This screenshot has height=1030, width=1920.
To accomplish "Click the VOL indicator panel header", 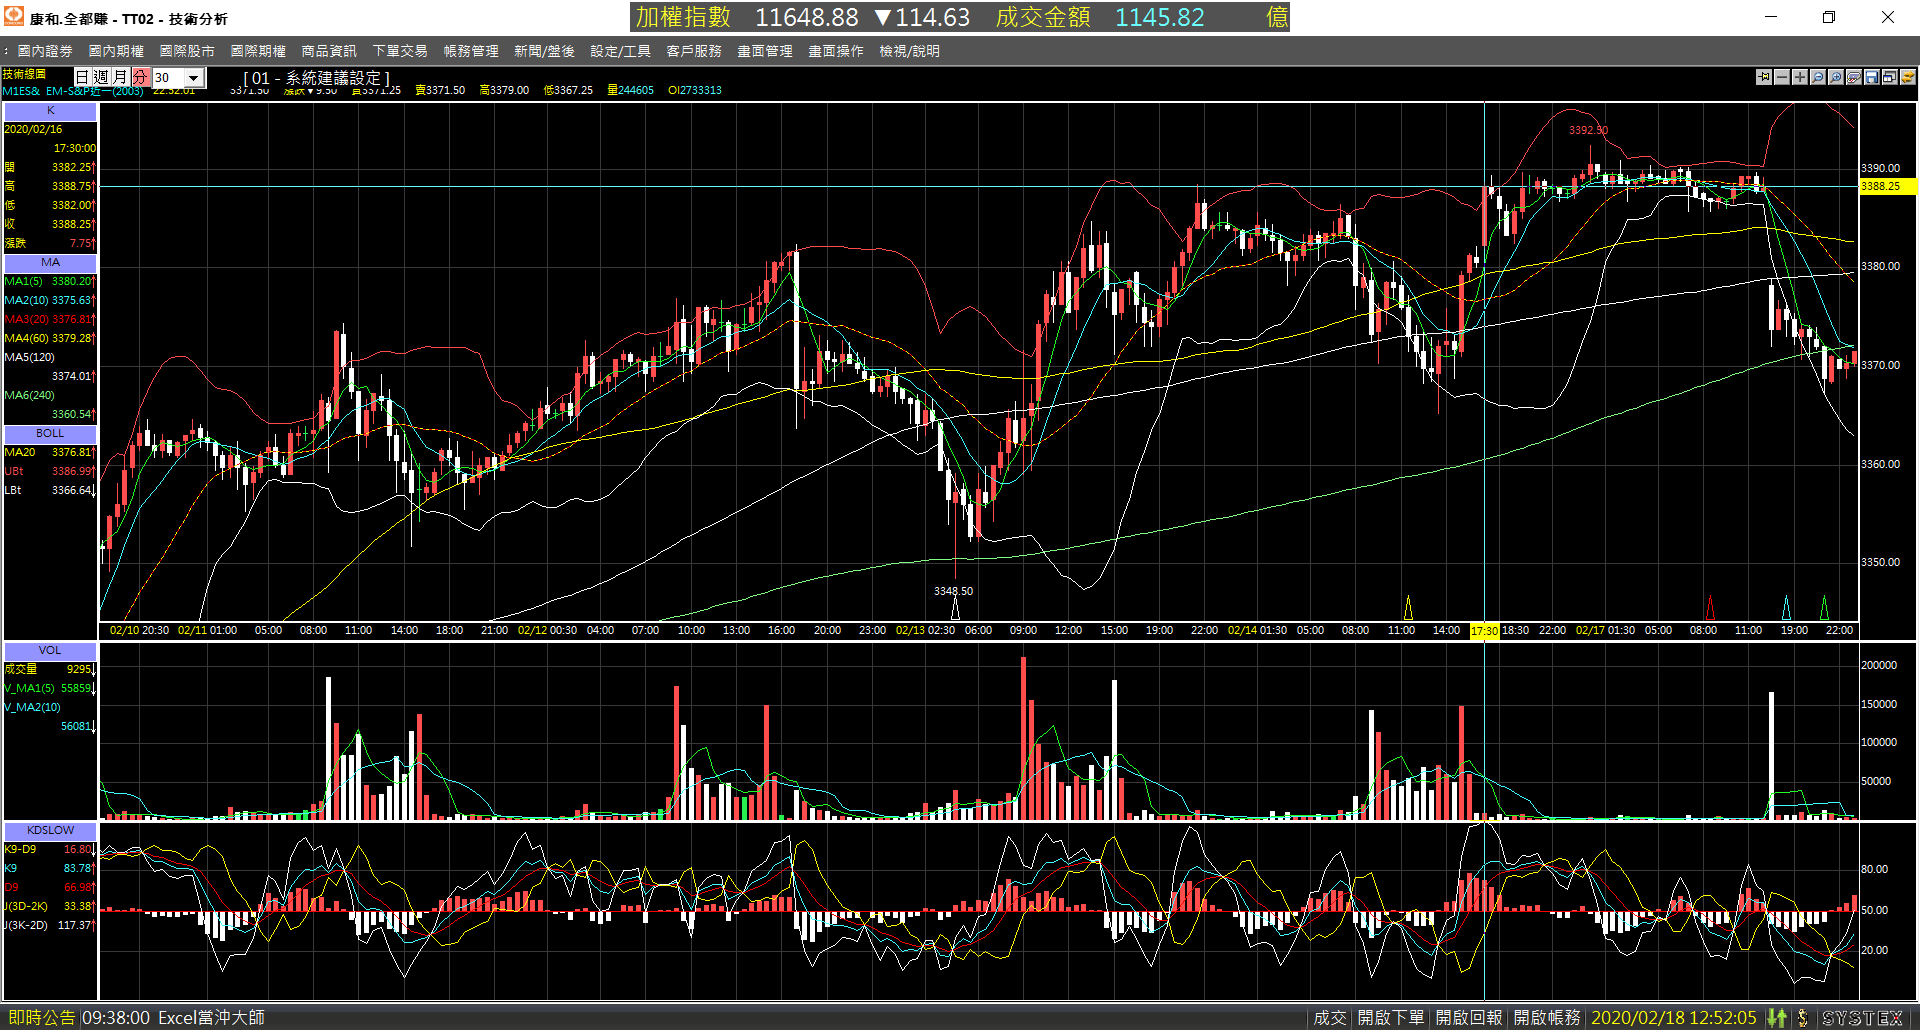I will click(51, 651).
